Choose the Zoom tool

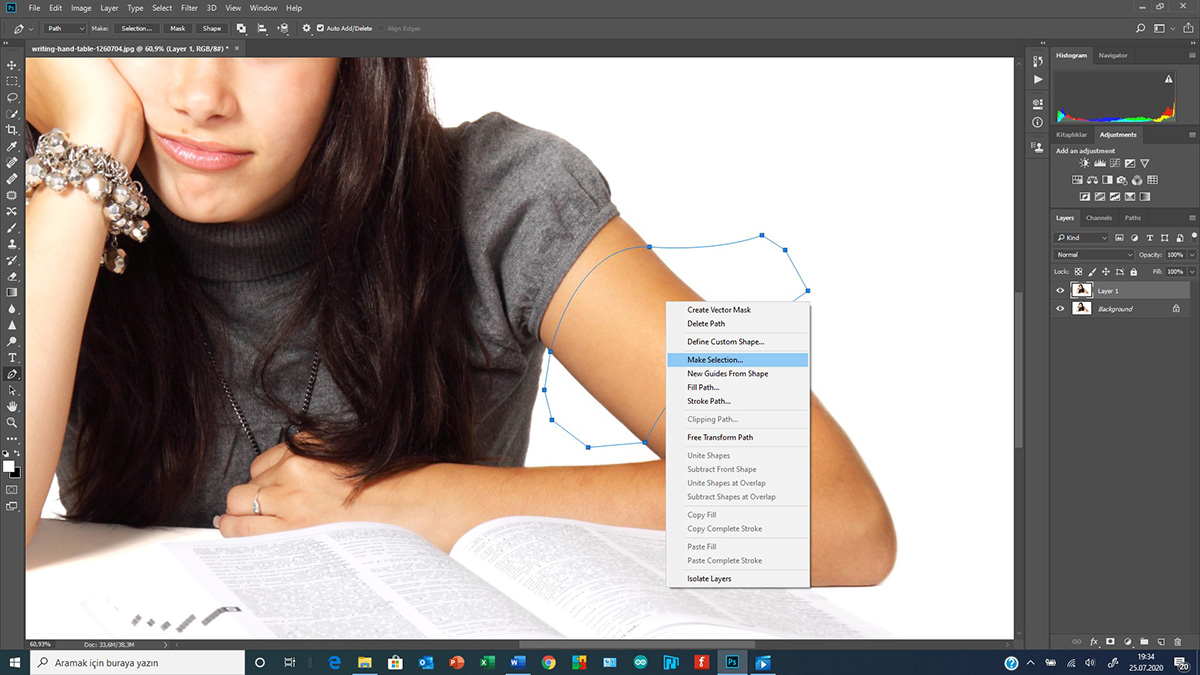coord(12,422)
